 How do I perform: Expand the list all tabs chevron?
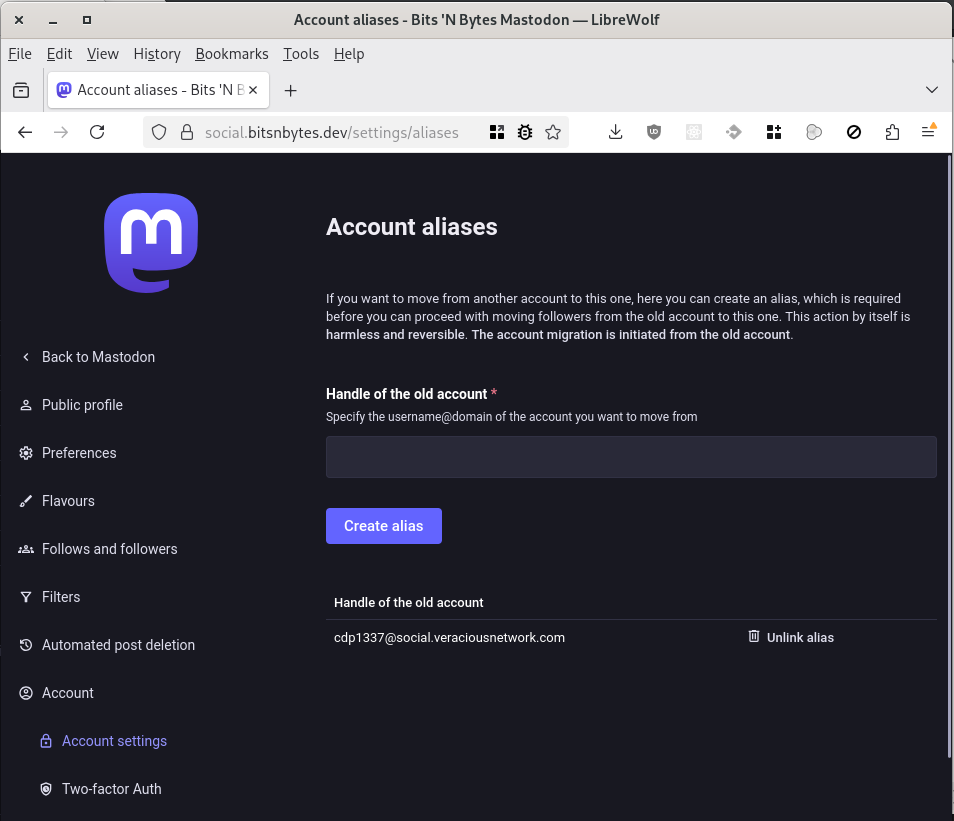point(931,90)
